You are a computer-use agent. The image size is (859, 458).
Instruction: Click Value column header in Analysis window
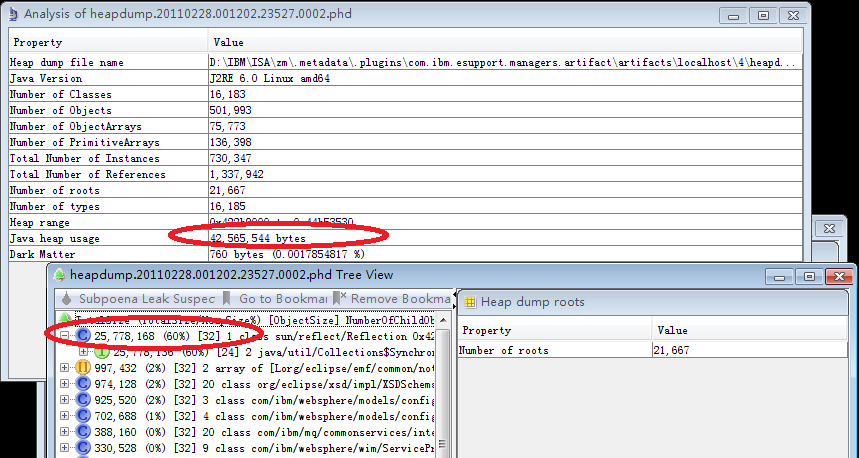(505, 42)
